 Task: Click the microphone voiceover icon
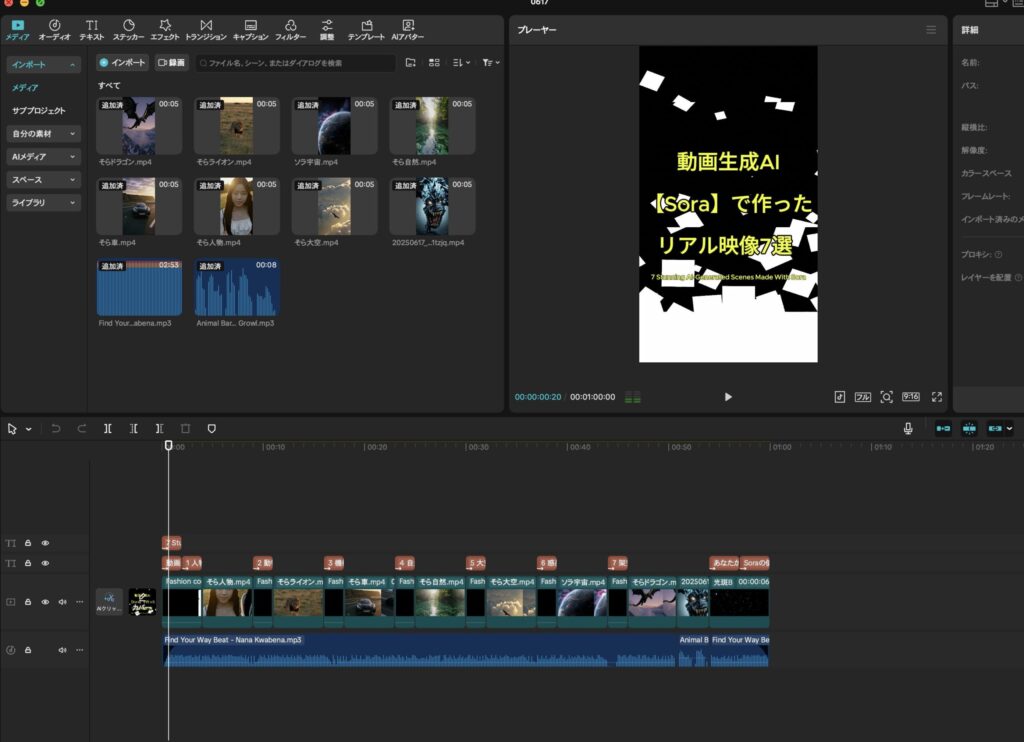point(908,428)
